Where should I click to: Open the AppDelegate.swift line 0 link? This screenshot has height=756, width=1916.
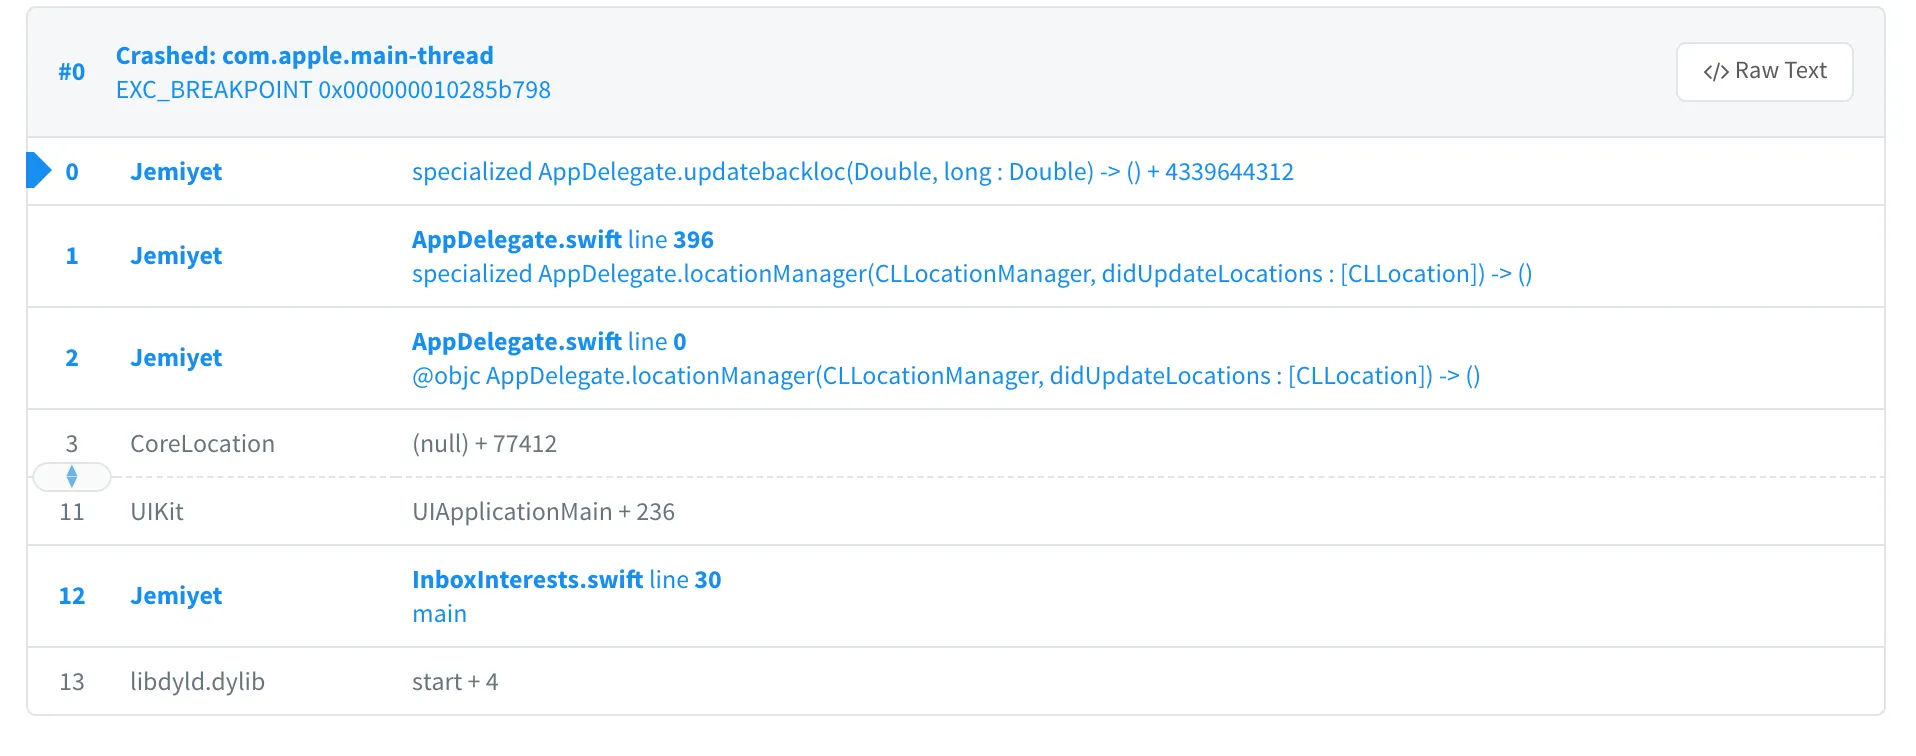click(x=548, y=342)
